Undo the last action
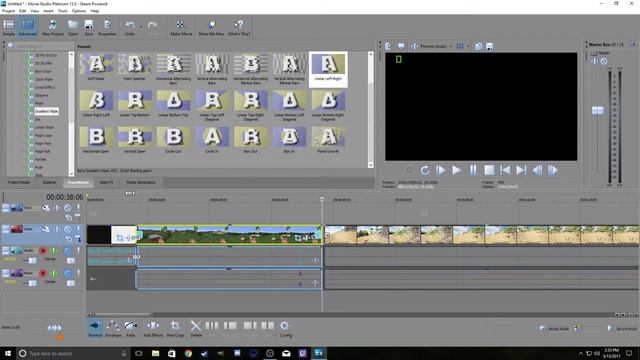Screen dimensions: 640x360 pyautogui.click(x=130, y=27)
